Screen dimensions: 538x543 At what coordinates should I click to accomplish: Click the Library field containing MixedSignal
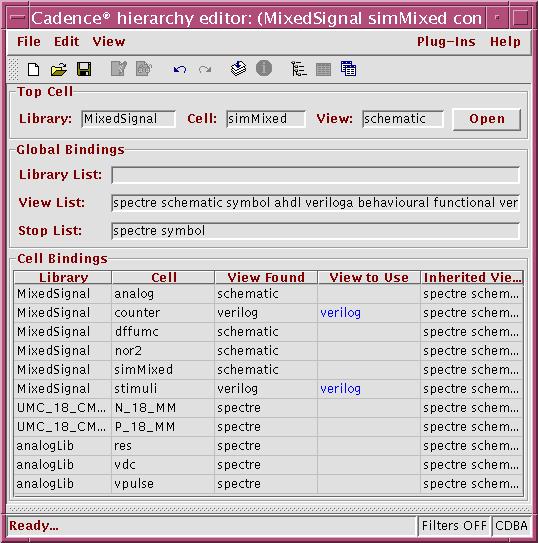tap(128, 119)
